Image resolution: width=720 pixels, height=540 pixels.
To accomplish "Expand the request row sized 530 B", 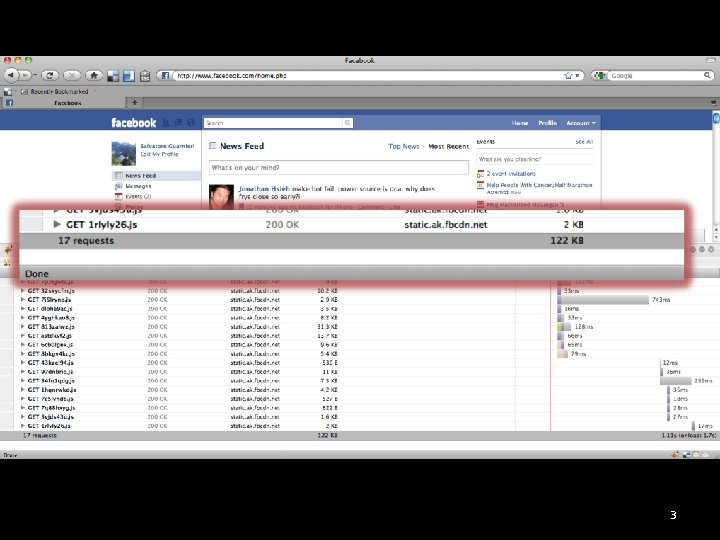I will tap(22, 363).
